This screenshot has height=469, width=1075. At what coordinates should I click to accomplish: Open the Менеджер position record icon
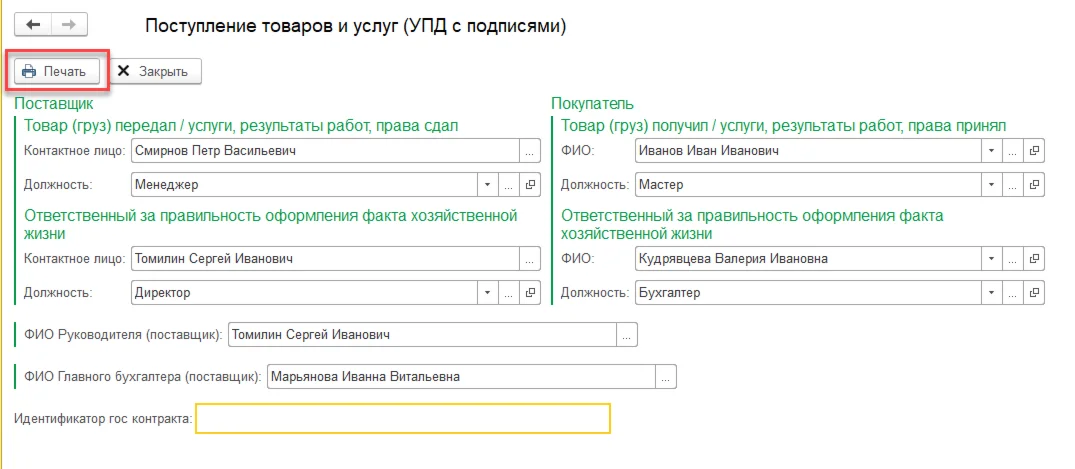530,185
